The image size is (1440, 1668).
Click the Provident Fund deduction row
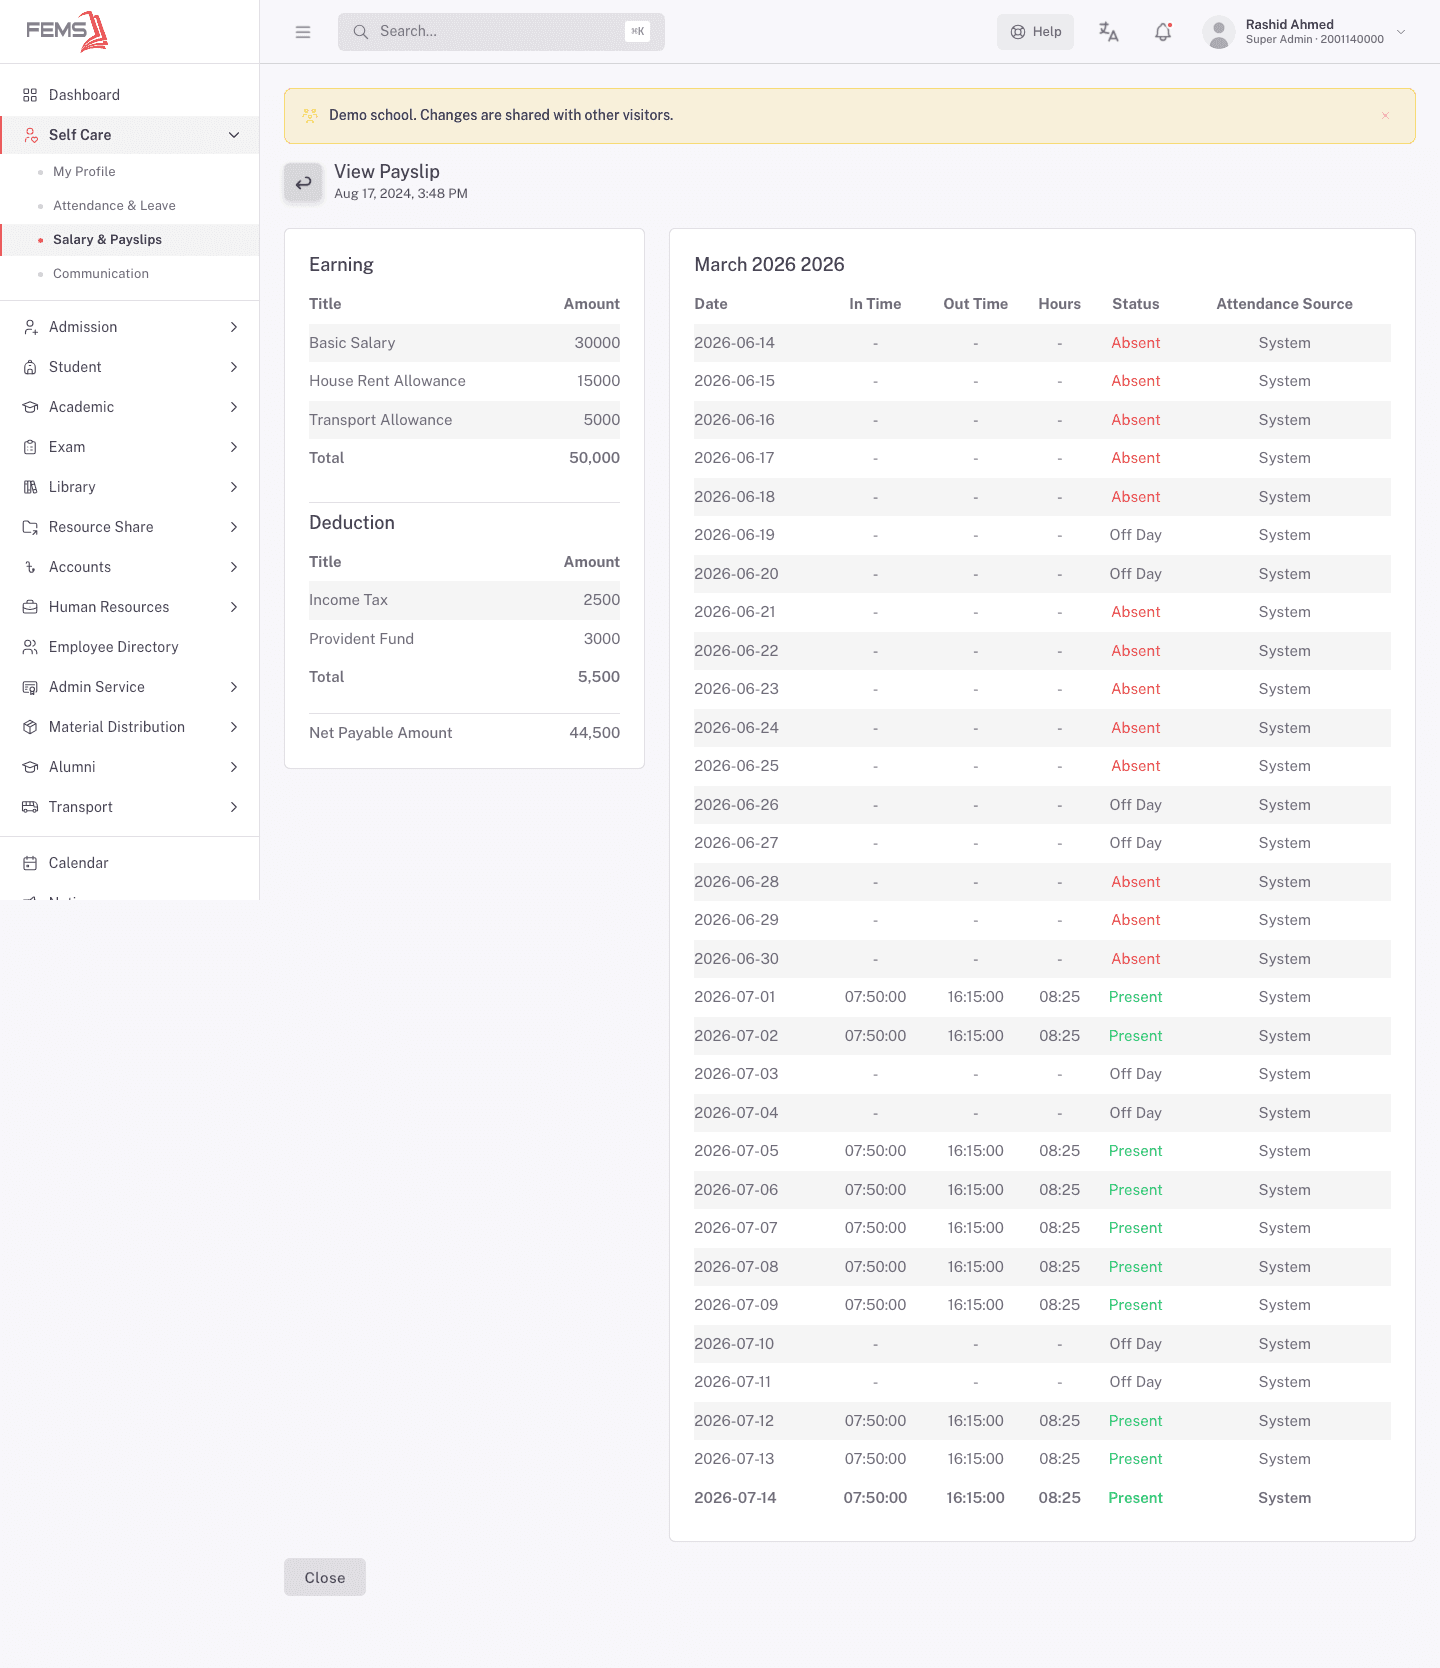[464, 639]
